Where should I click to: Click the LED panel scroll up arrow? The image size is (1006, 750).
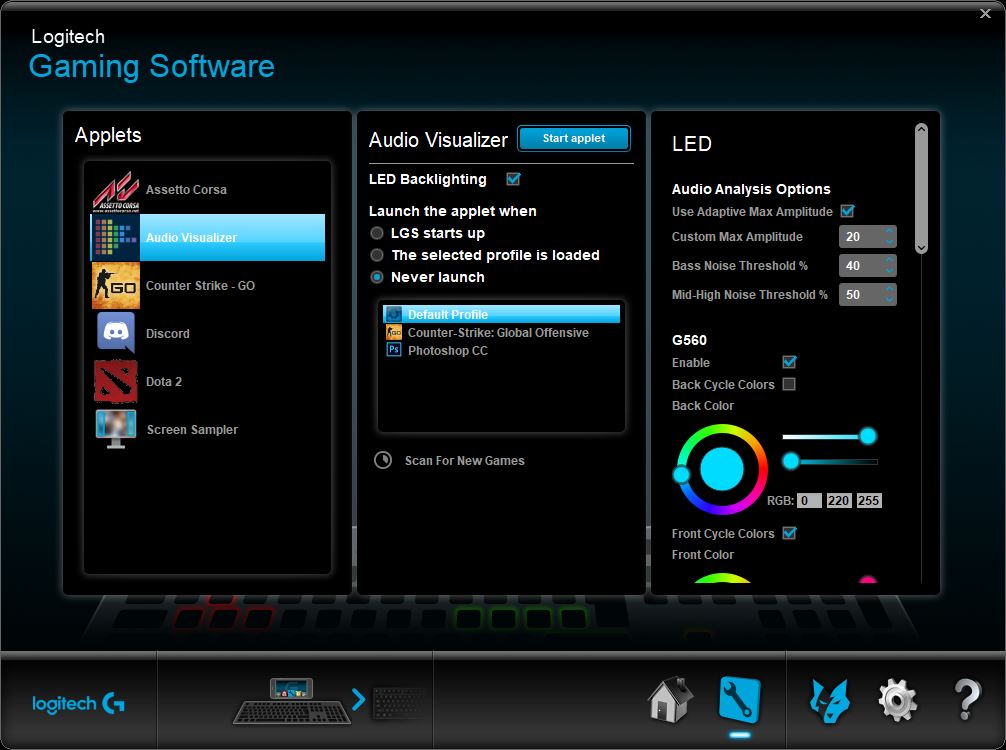coord(921,129)
